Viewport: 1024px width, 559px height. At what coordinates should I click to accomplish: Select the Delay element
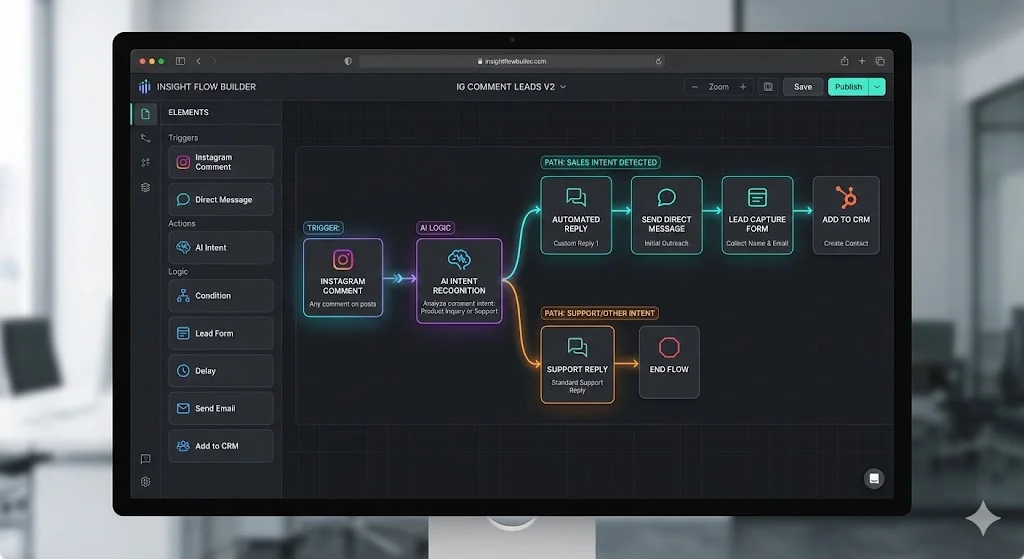221,371
